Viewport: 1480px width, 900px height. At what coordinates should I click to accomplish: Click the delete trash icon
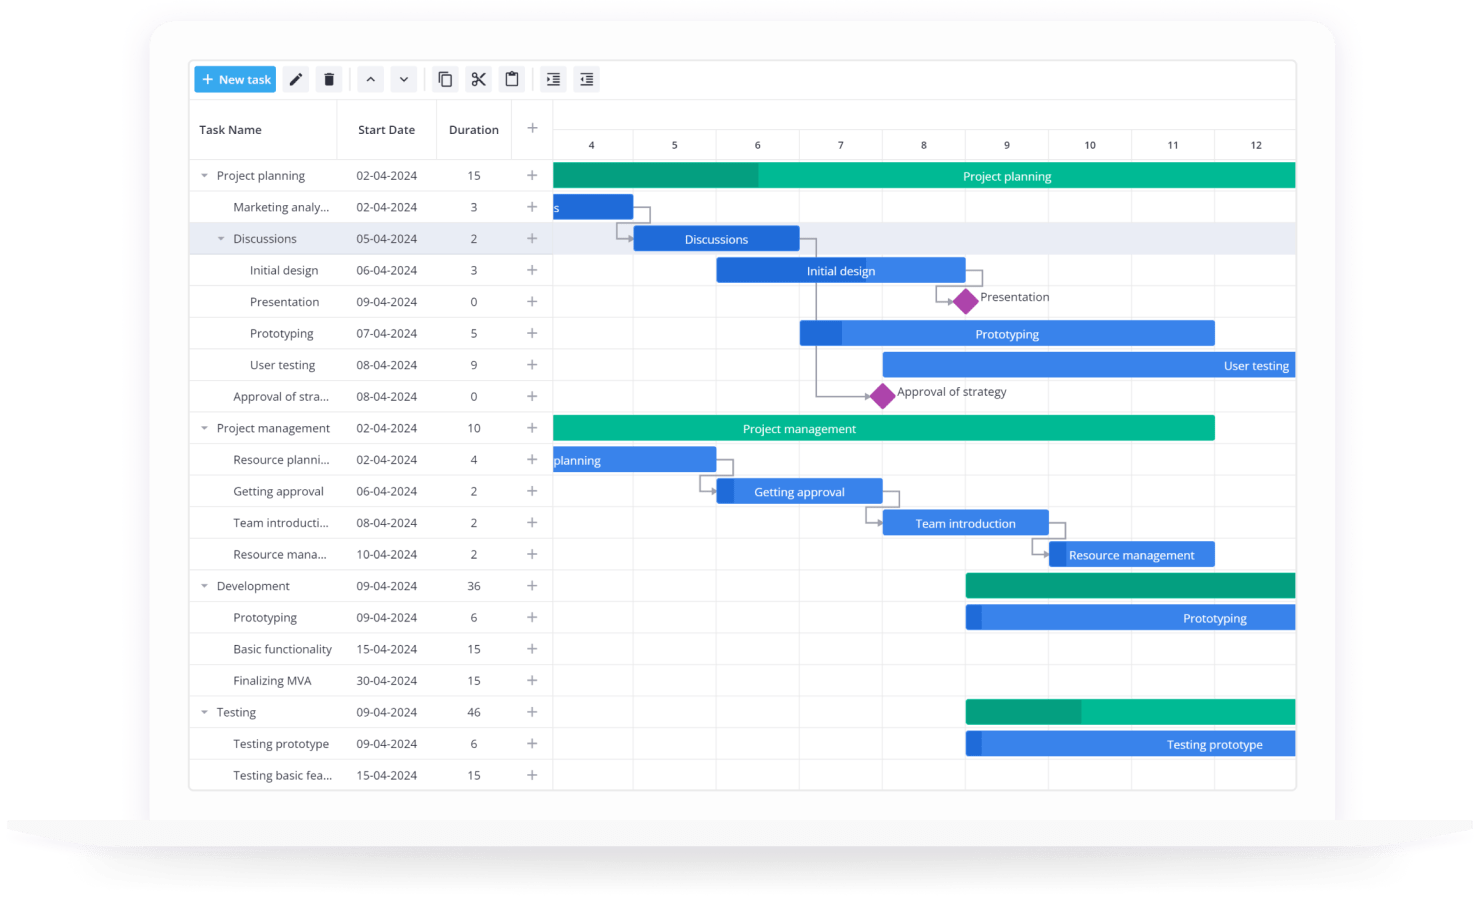(x=329, y=79)
